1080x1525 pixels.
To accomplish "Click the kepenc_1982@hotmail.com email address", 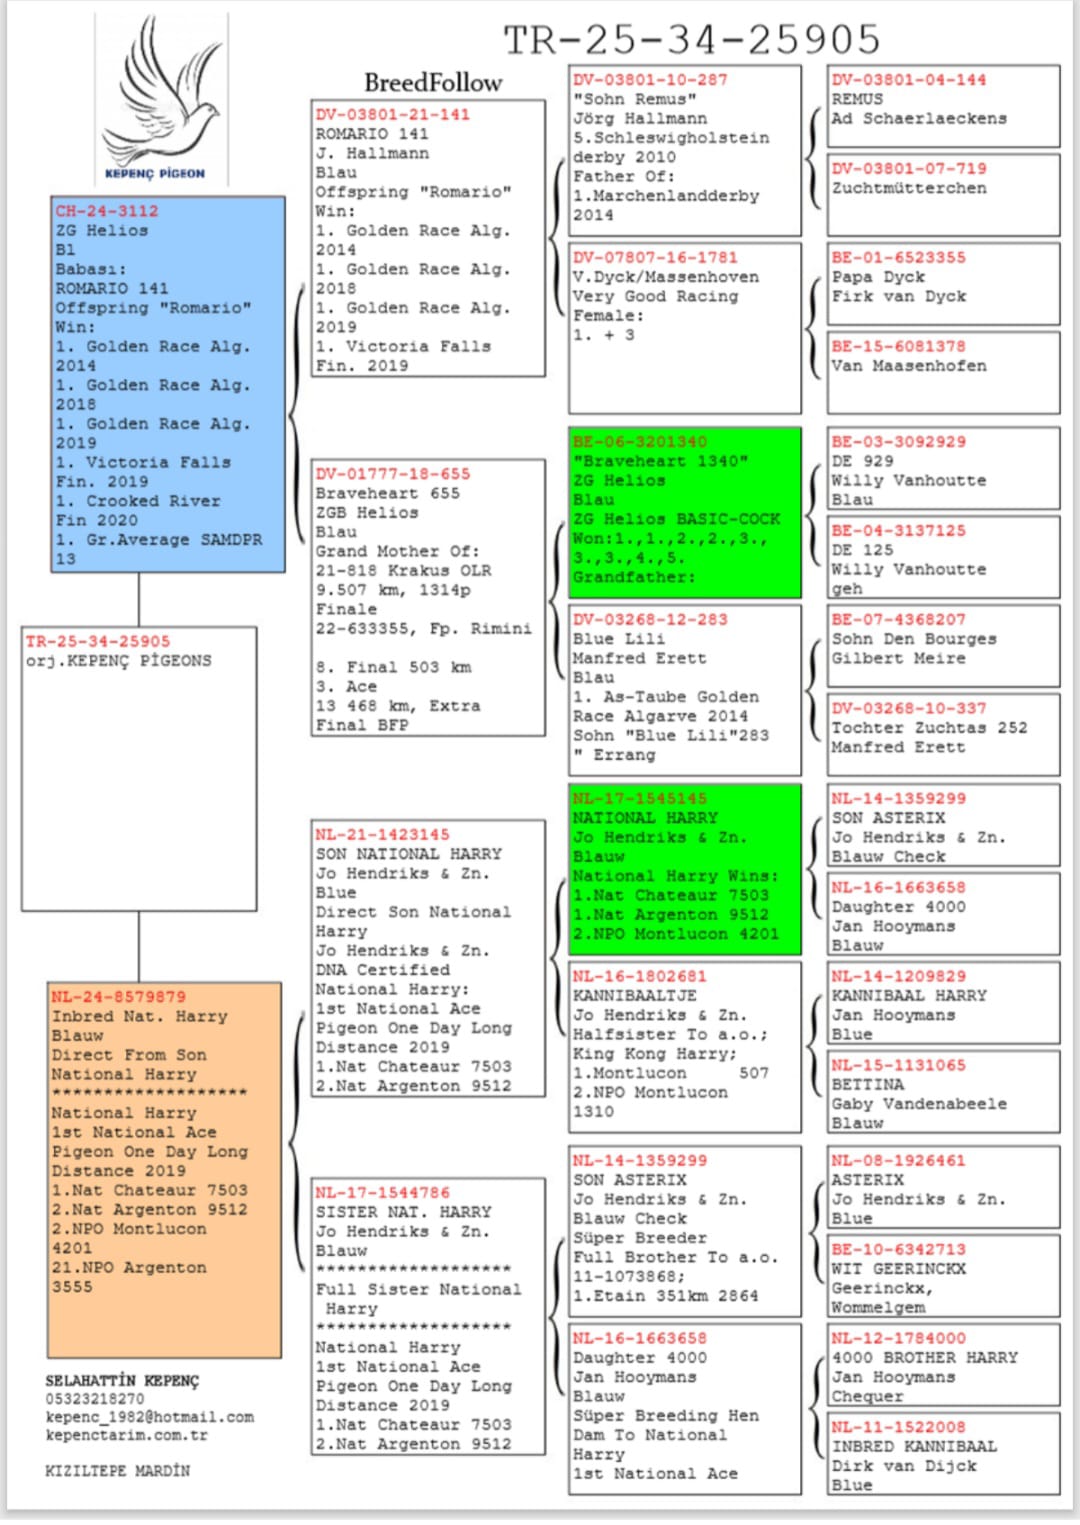I will point(149,1417).
